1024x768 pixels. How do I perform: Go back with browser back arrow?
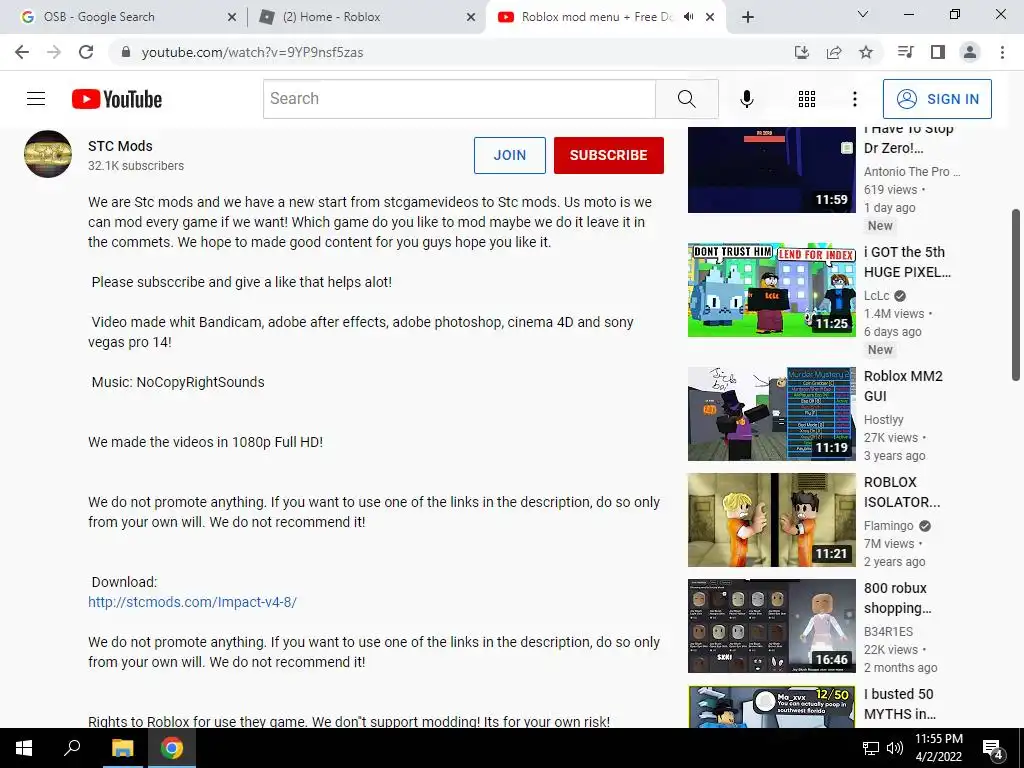(22, 52)
